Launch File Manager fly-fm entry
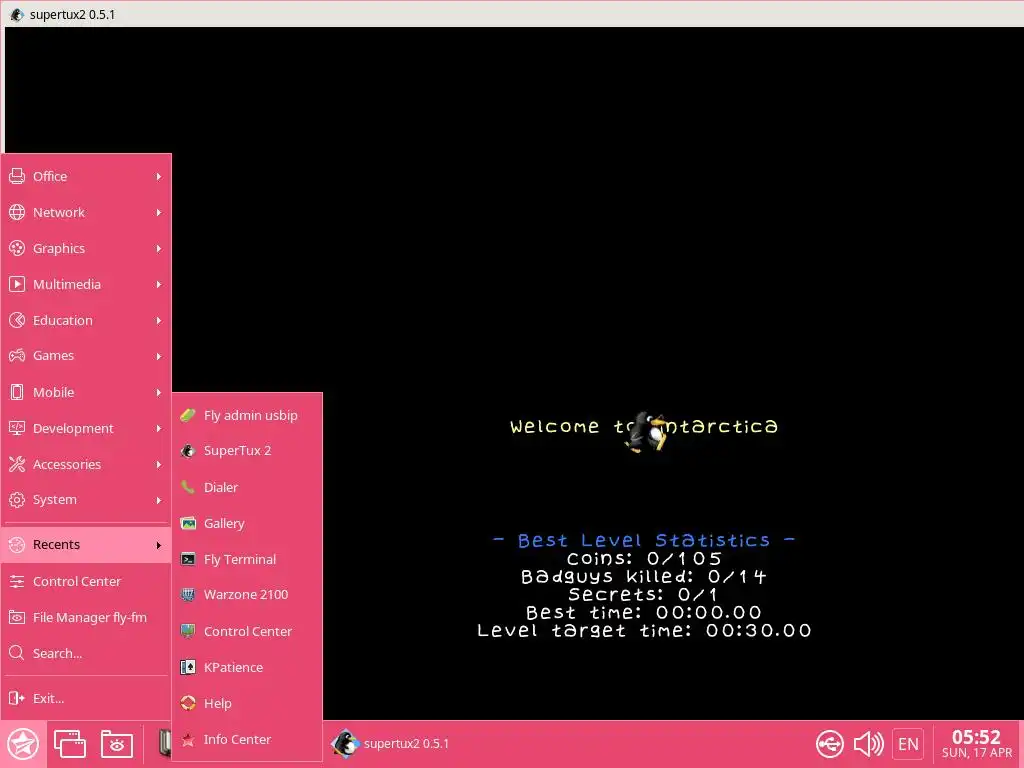This screenshot has height=768, width=1024. click(x=86, y=617)
